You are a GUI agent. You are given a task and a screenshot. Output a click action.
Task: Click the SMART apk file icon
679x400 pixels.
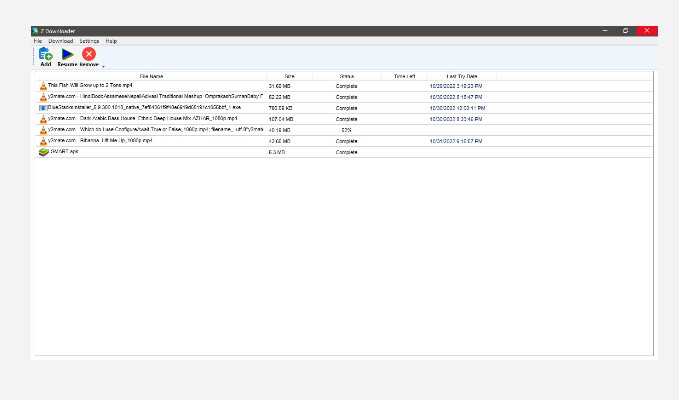click(42, 152)
